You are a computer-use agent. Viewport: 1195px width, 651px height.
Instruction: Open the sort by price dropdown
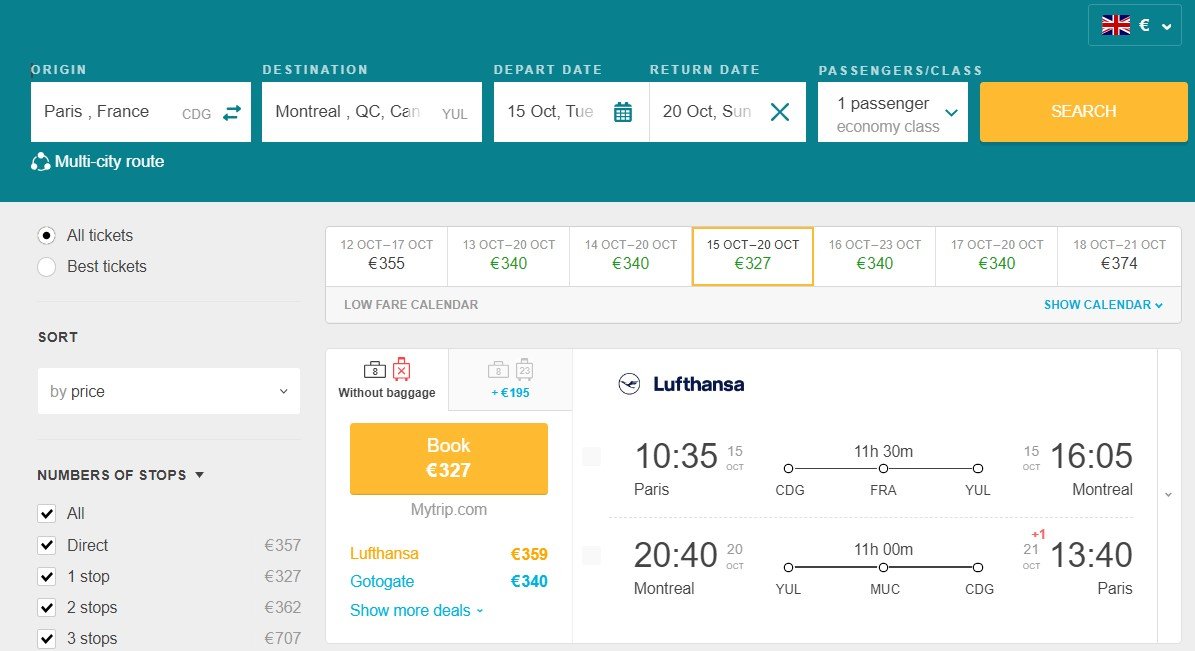tap(168, 391)
